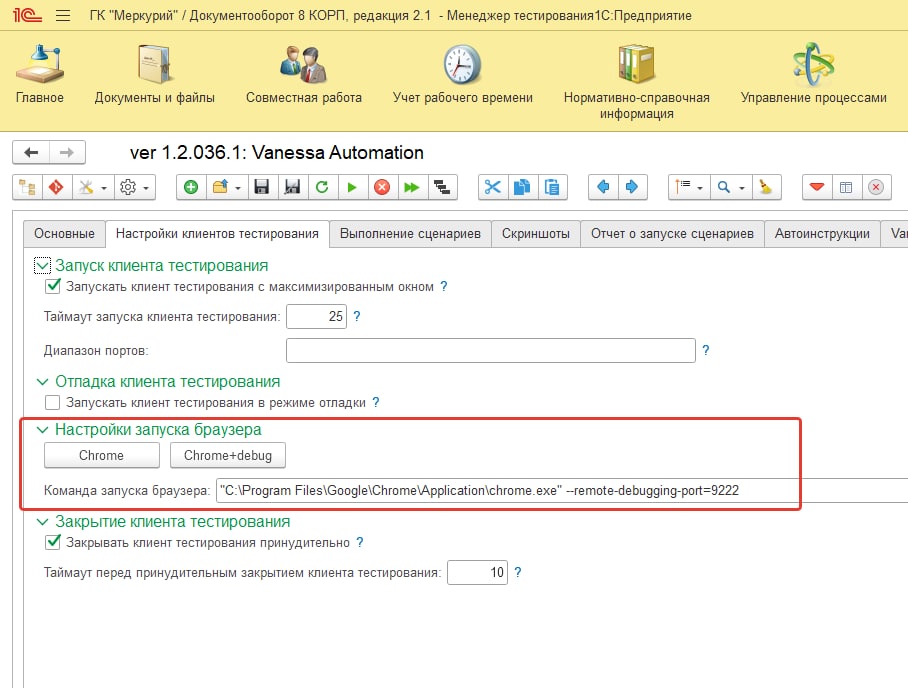The width and height of the screenshot is (908, 688).
Task: Click the blue right arrow toolbar icon
Action: pos(632,187)
